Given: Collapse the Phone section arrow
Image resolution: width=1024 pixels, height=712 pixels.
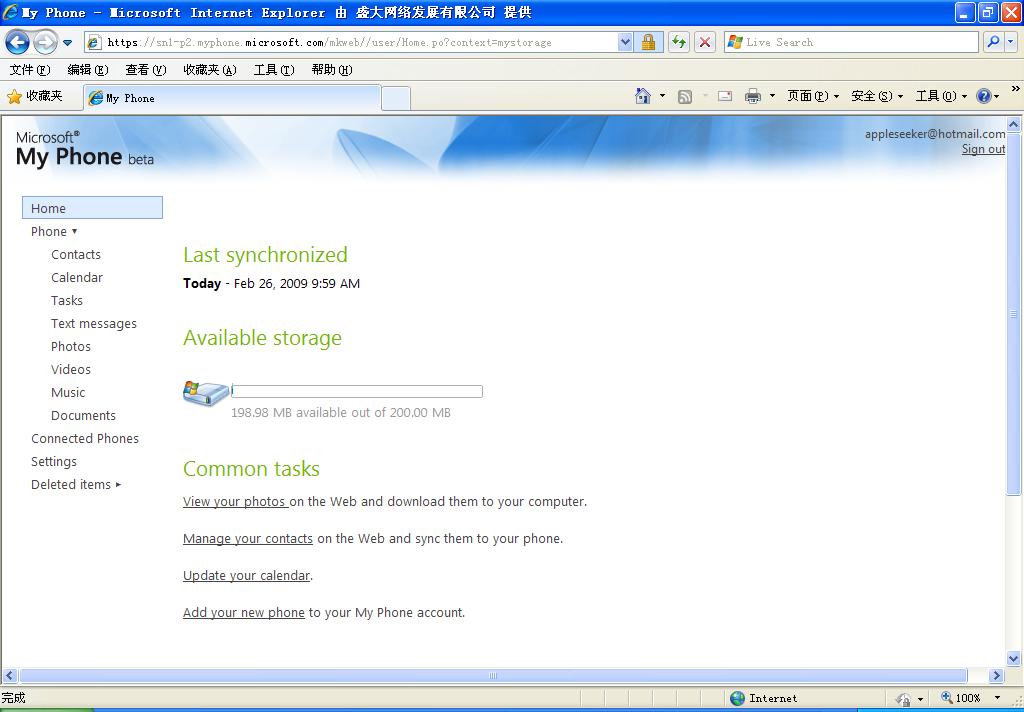Looking at the screenshot, I should click(x=74, y=231).
